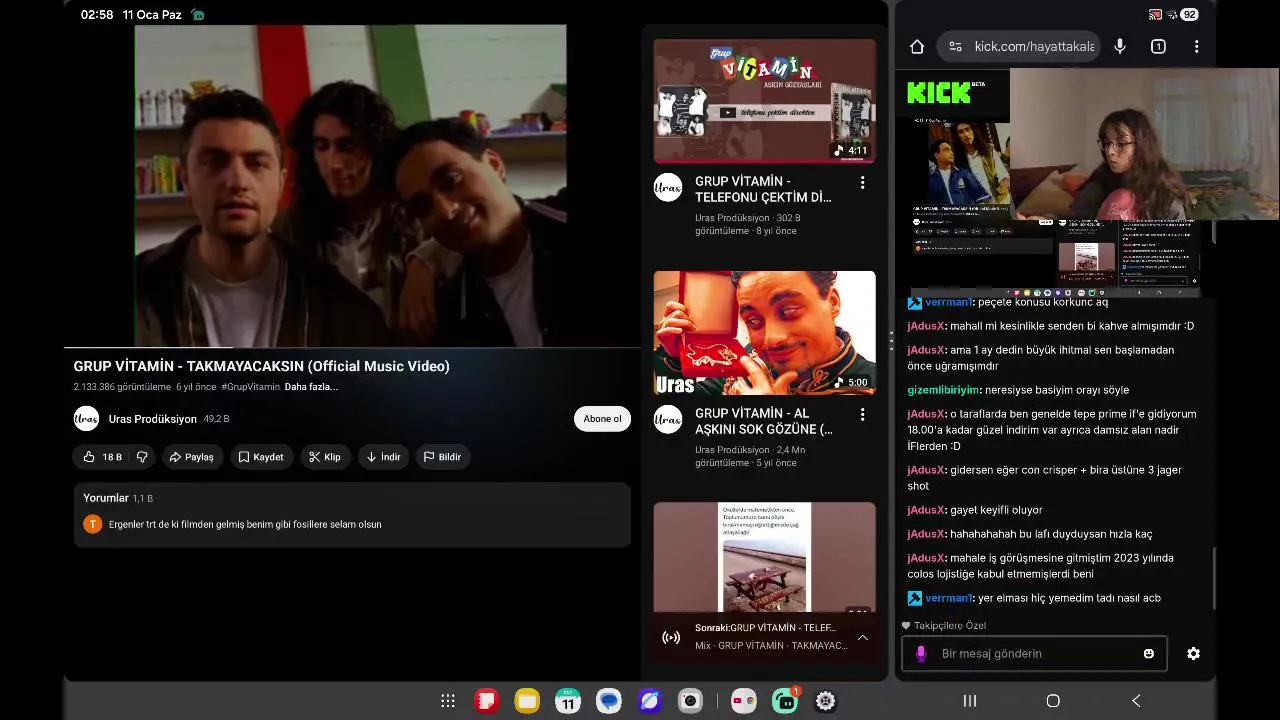
Task: Tap the Home navigation button
Action: tap(1053, 701)
